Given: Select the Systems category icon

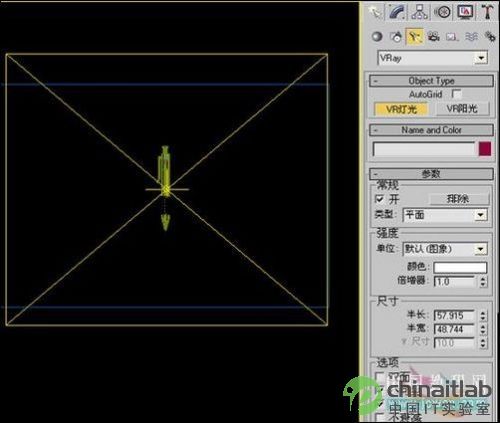Looking at the screenshot, I should (x=490, y=36).
